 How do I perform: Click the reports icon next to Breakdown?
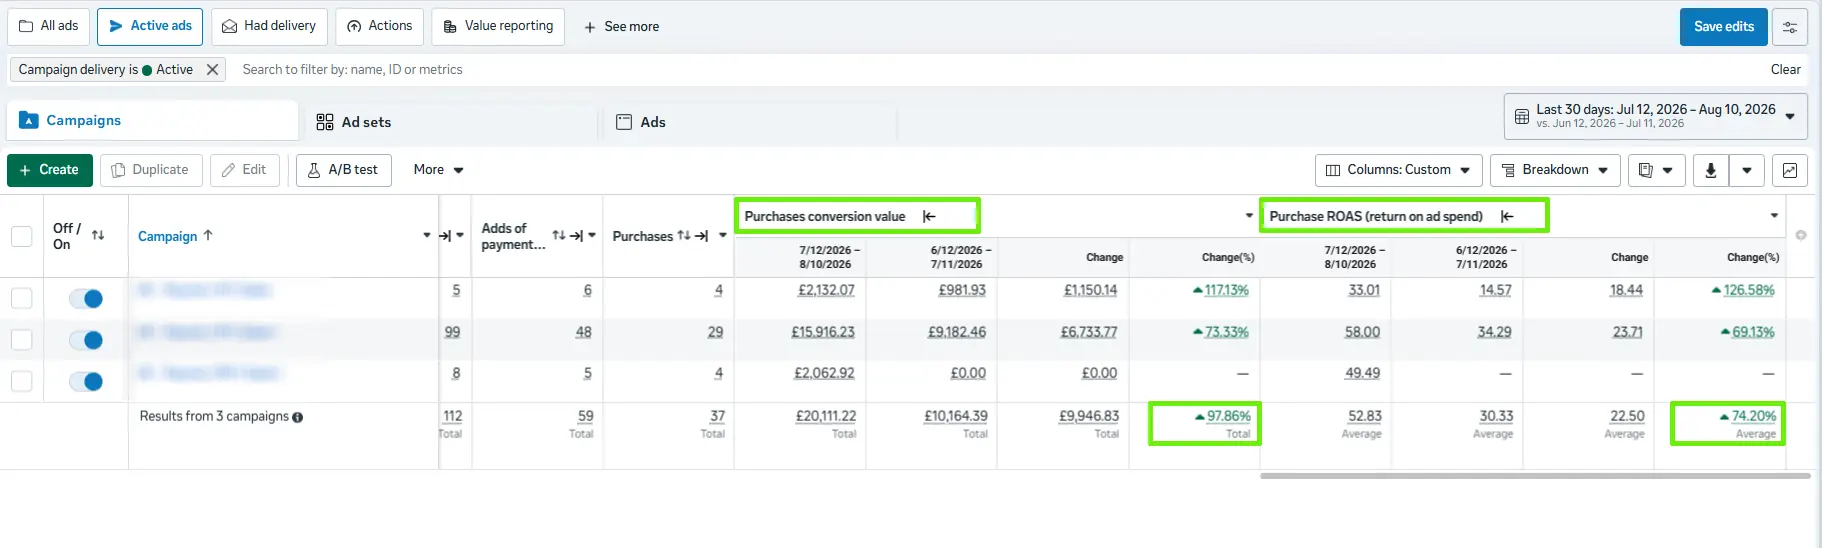[1656, 170]
